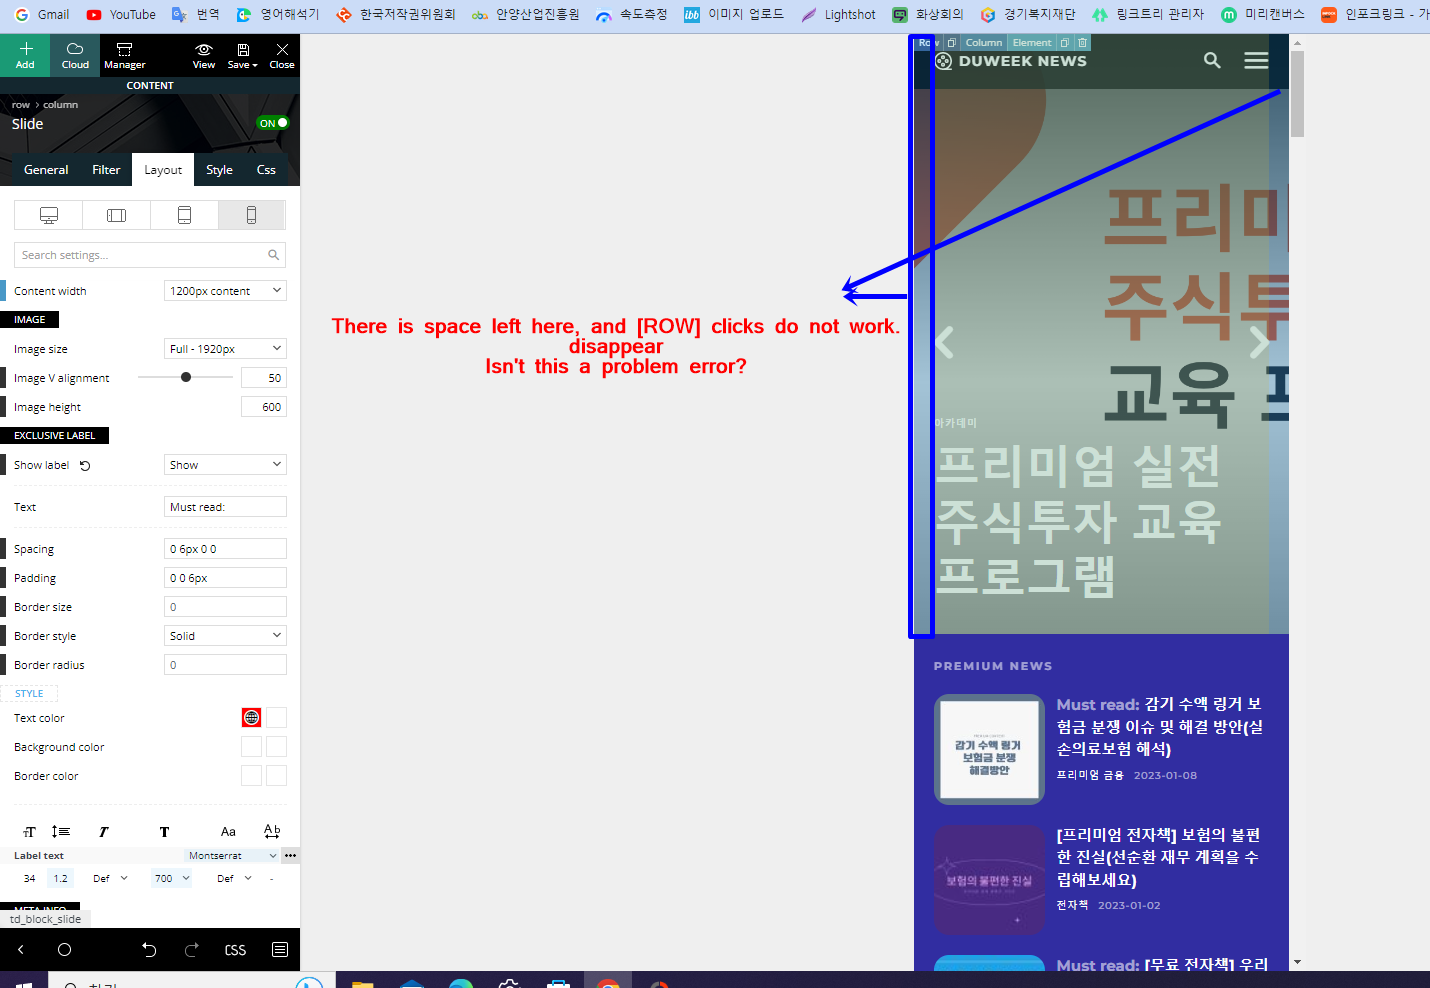Click the italic font style icon
The height and width of the screenshot is (988, 1430).
[x=103, y=832]
